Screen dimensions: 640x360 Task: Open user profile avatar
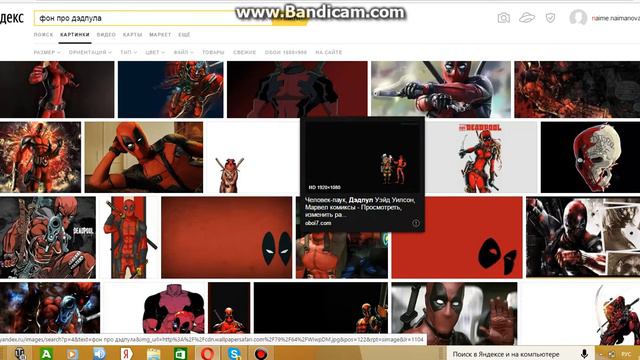[578, 18]
